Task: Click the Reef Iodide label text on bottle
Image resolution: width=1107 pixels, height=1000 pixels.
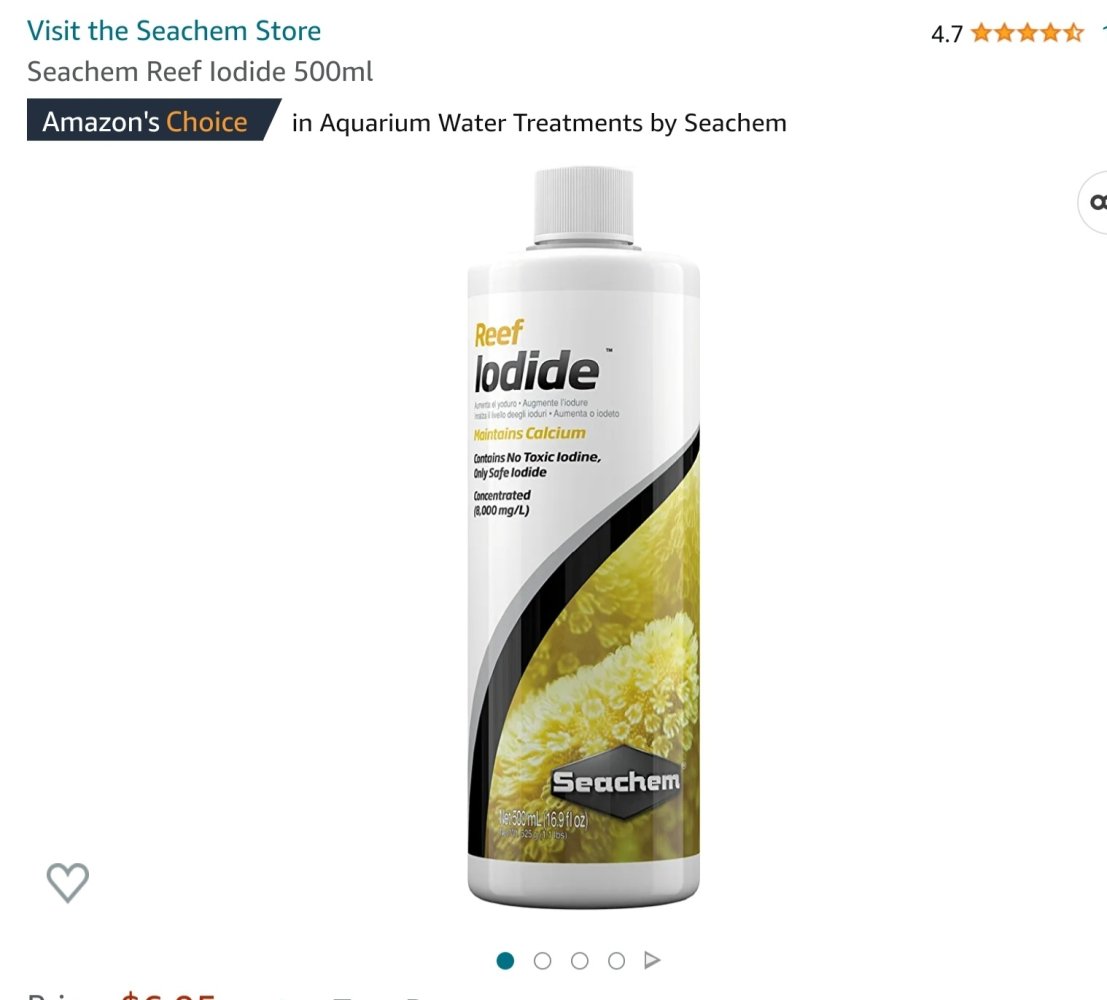Action: (537, 357)
